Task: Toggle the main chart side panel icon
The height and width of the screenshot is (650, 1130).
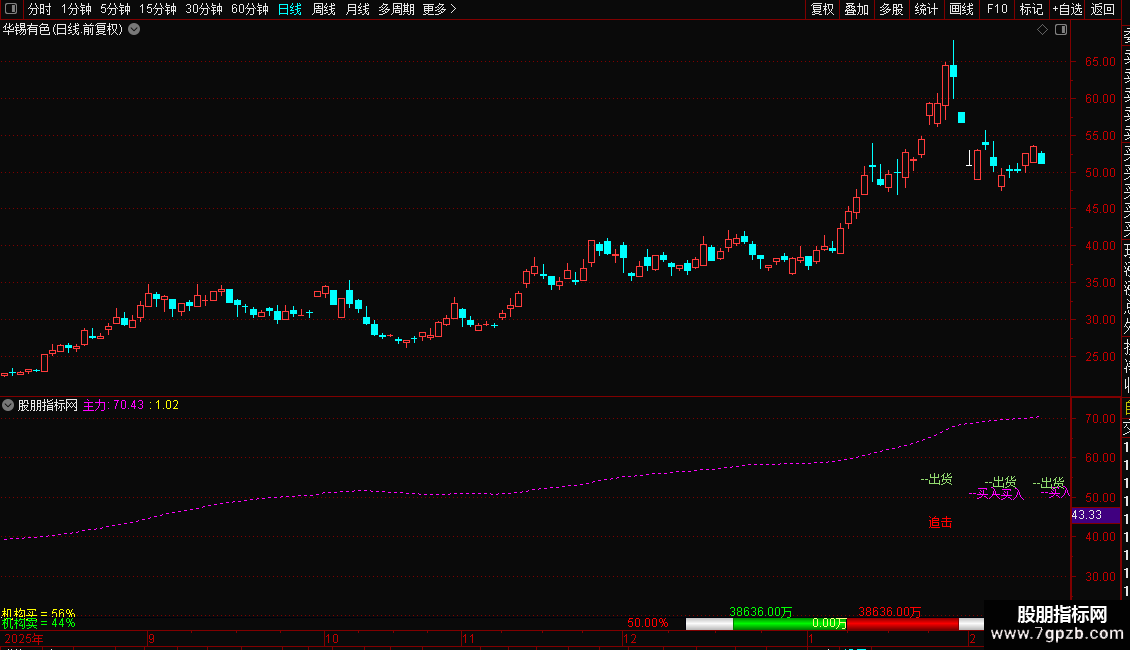Action: pyautogui.click(x=1061, y=30)
